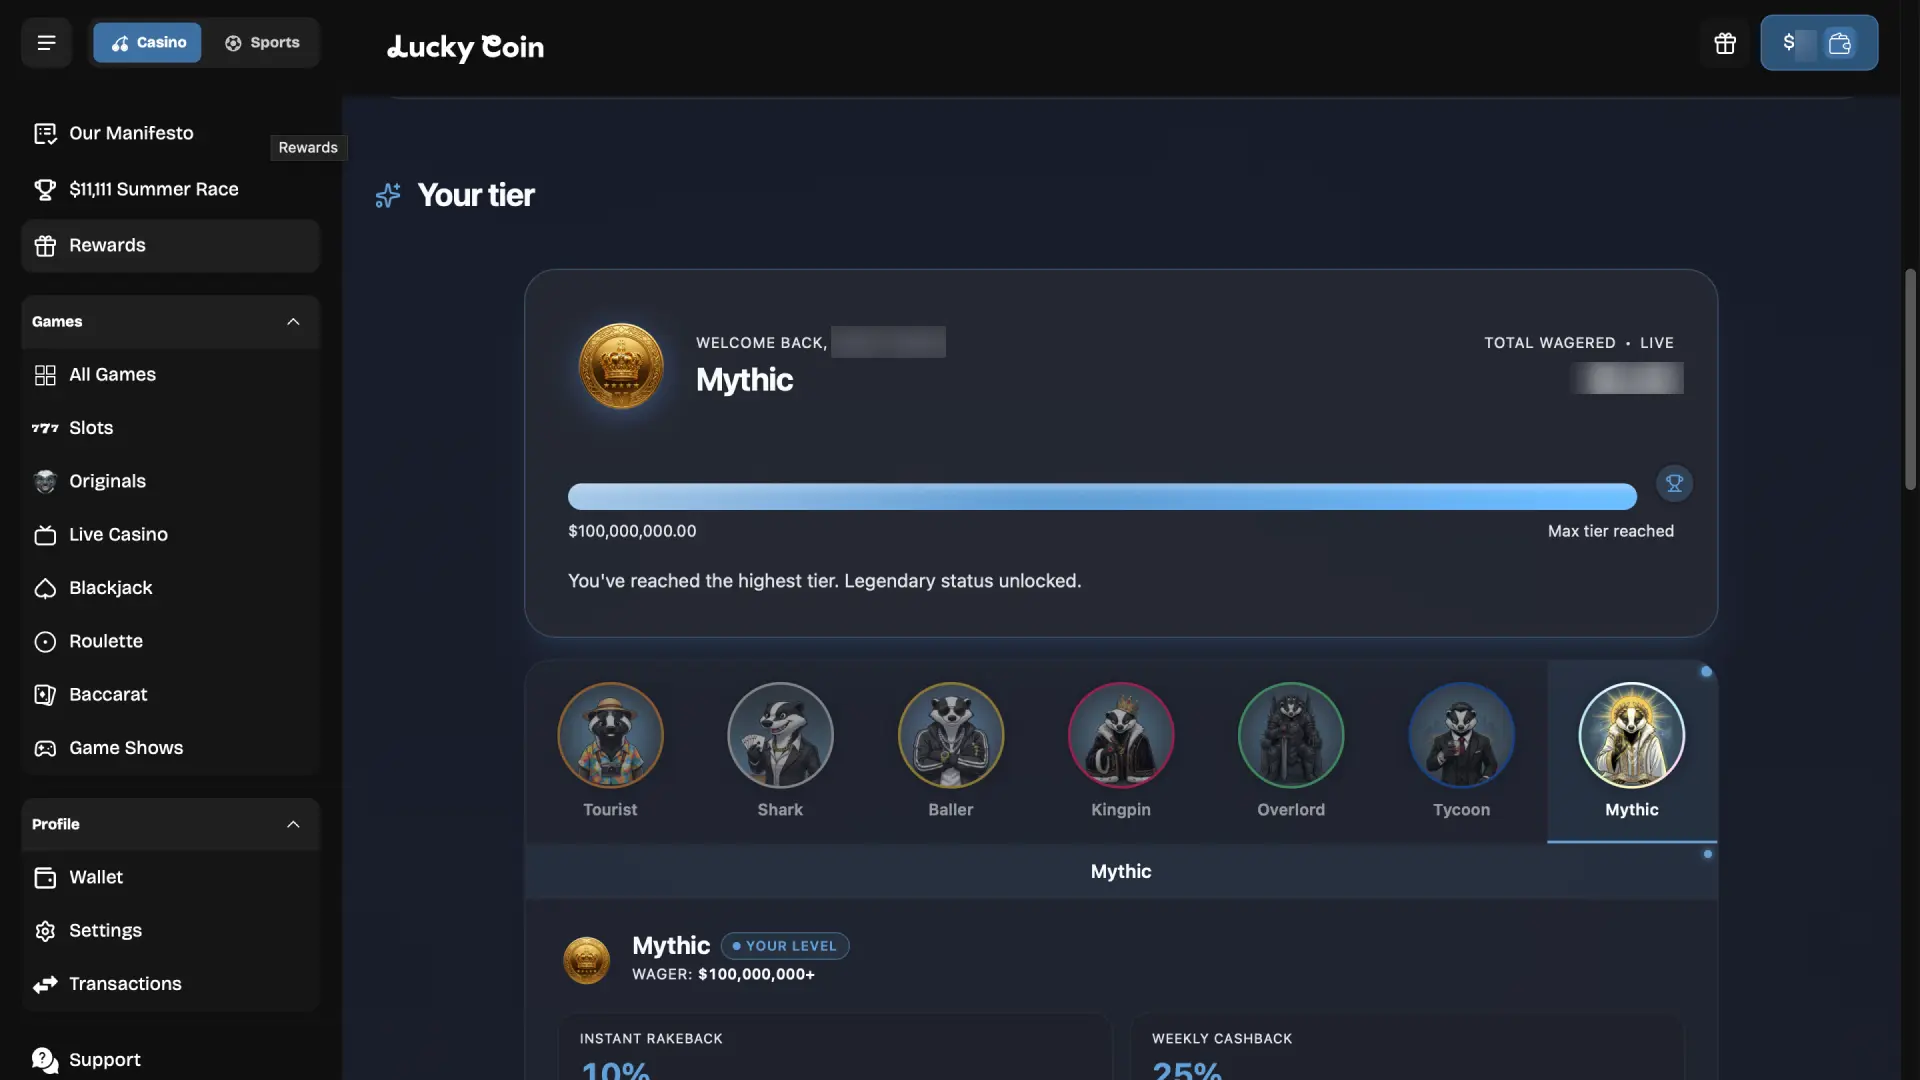
Task: Open the Slots category
Action: pos(170,428)
